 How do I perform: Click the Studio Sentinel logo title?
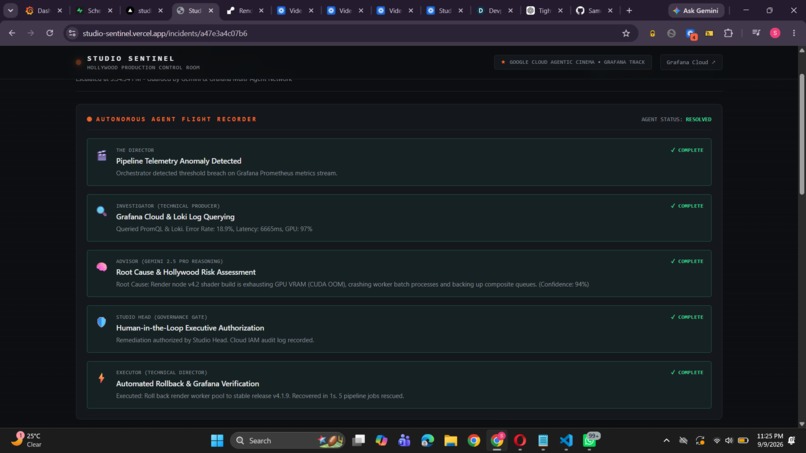[131, 59]
